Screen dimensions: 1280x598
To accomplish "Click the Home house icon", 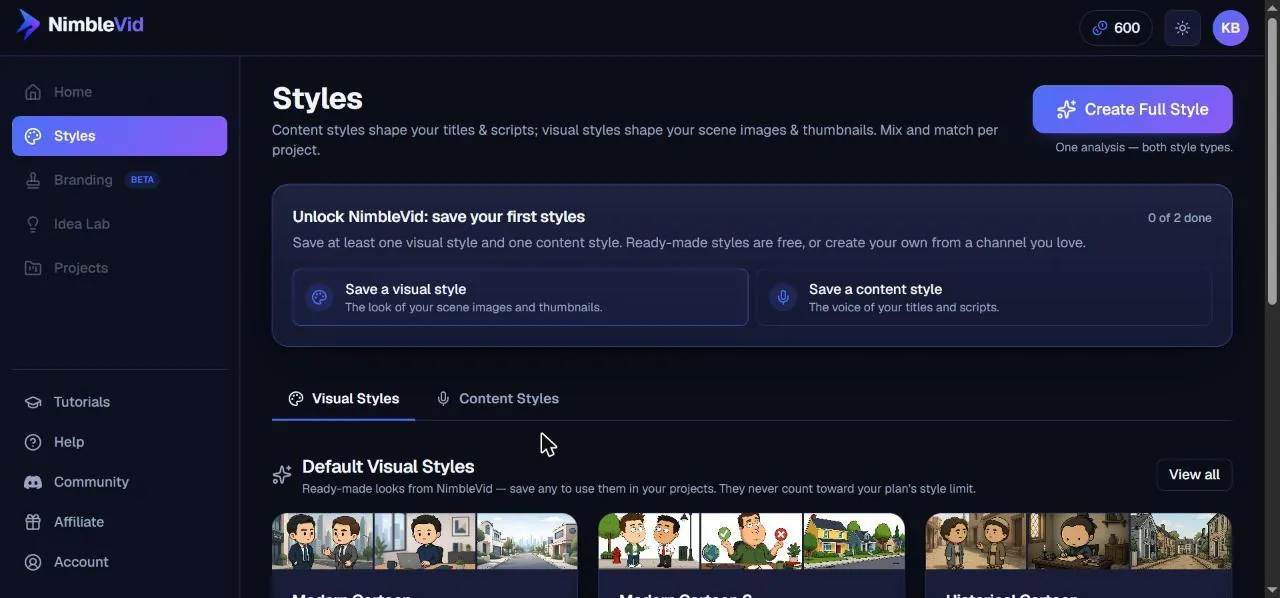I will coord(33,92).
